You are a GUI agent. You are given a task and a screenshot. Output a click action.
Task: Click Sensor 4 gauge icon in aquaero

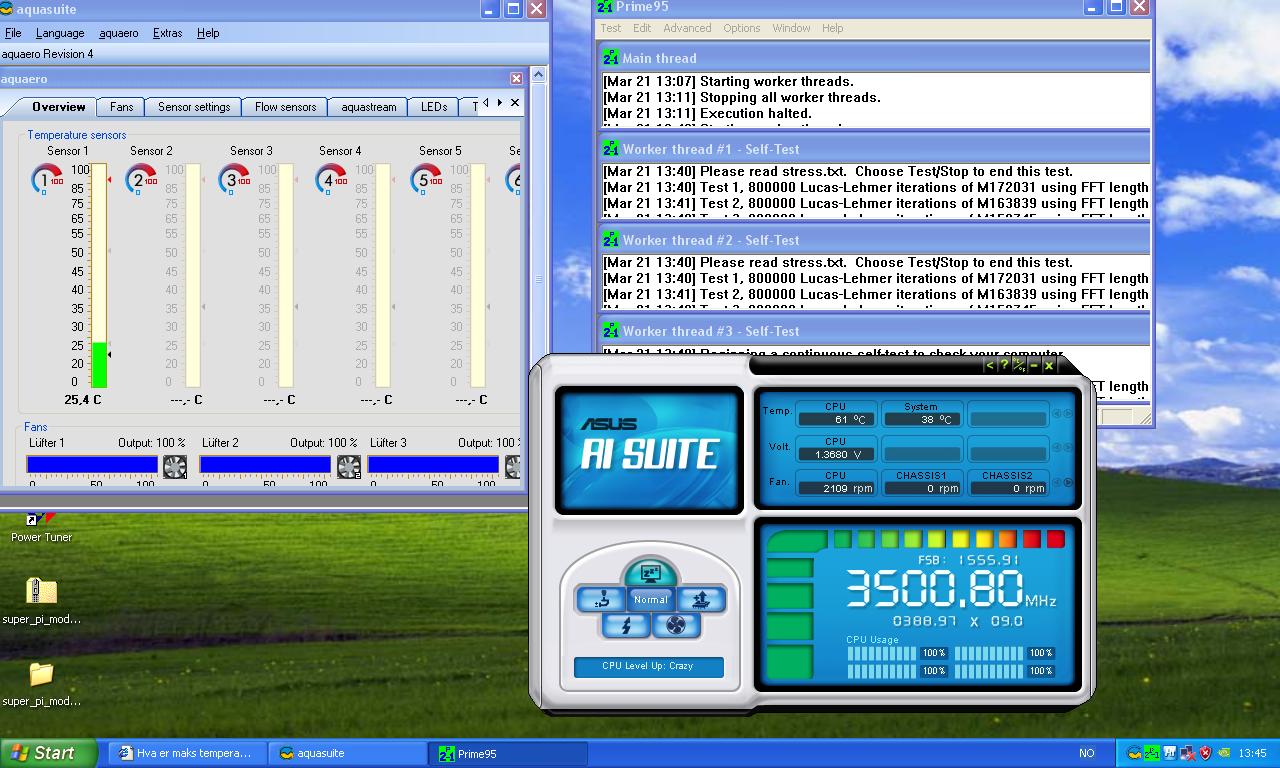(330, 179)
